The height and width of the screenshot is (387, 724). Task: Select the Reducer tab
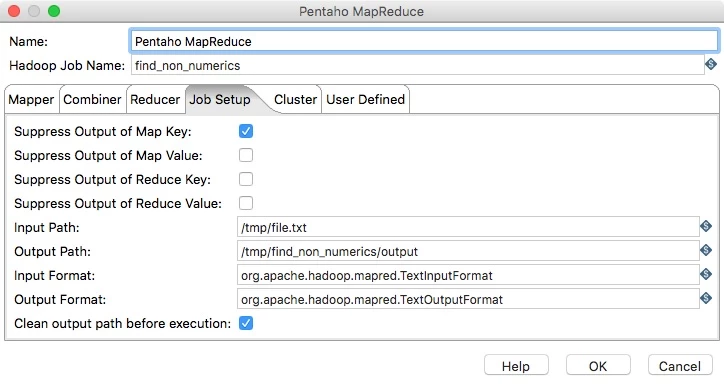click(155, 99)
